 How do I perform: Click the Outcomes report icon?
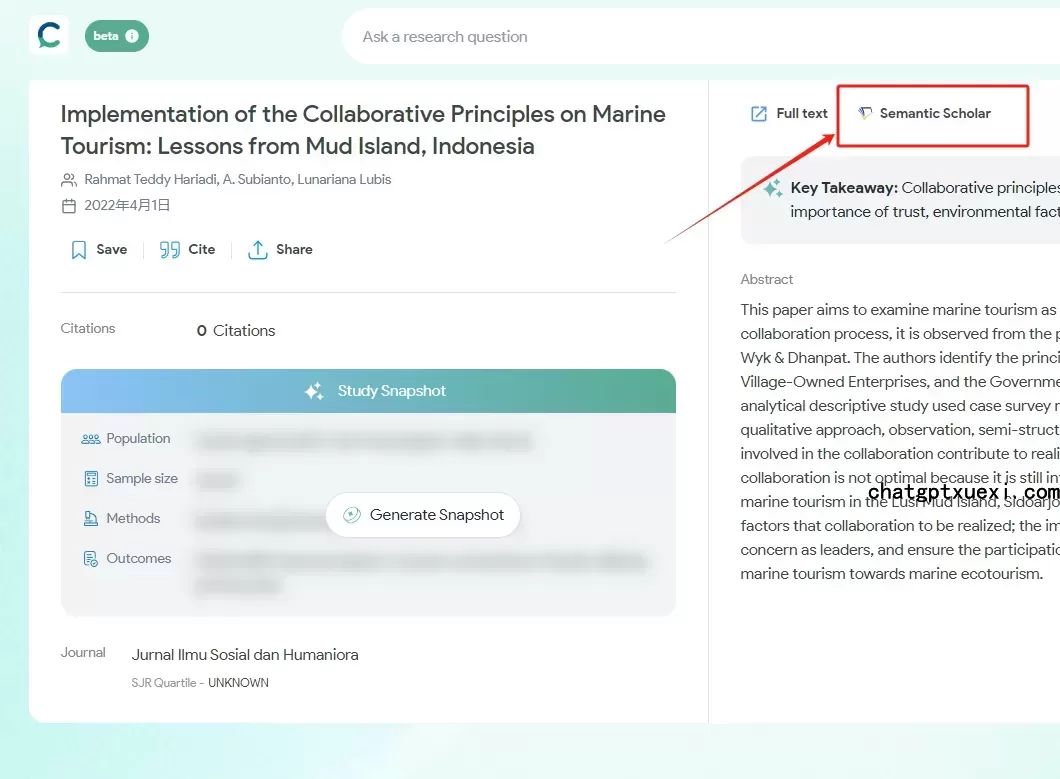point(91,559)
